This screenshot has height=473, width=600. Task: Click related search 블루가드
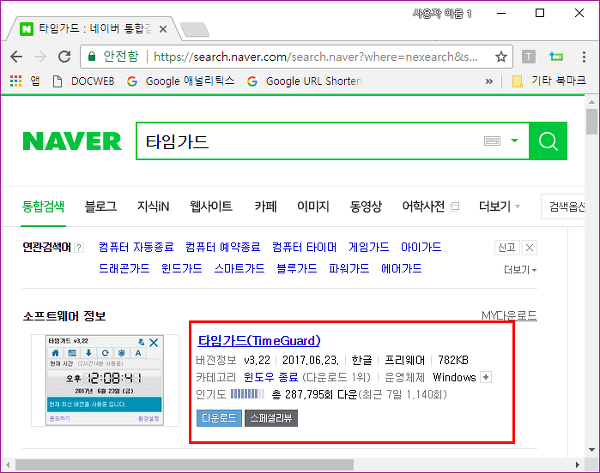pyautogui.click(x=297, y=269)
